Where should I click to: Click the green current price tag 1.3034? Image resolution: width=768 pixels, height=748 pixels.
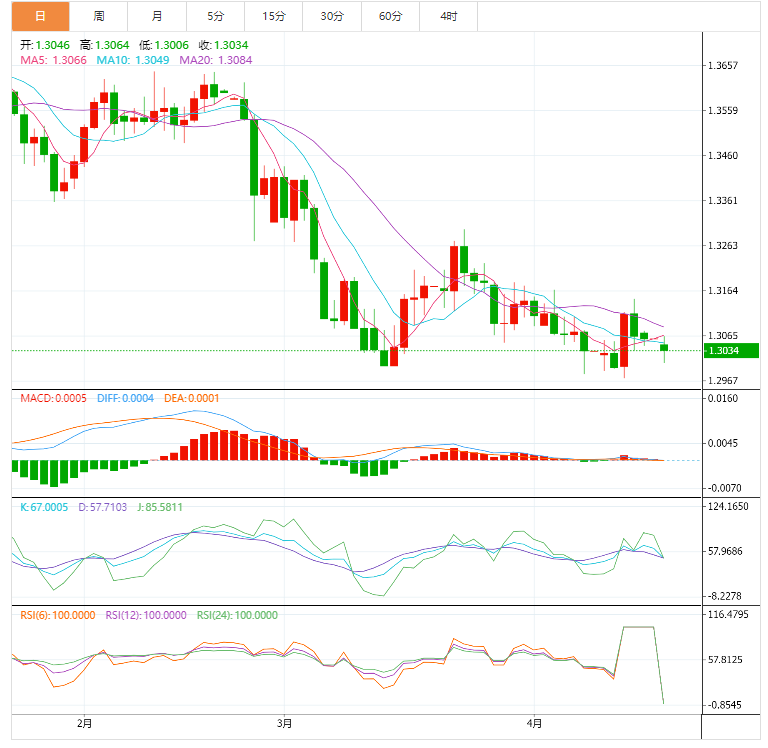coord(731,351)
